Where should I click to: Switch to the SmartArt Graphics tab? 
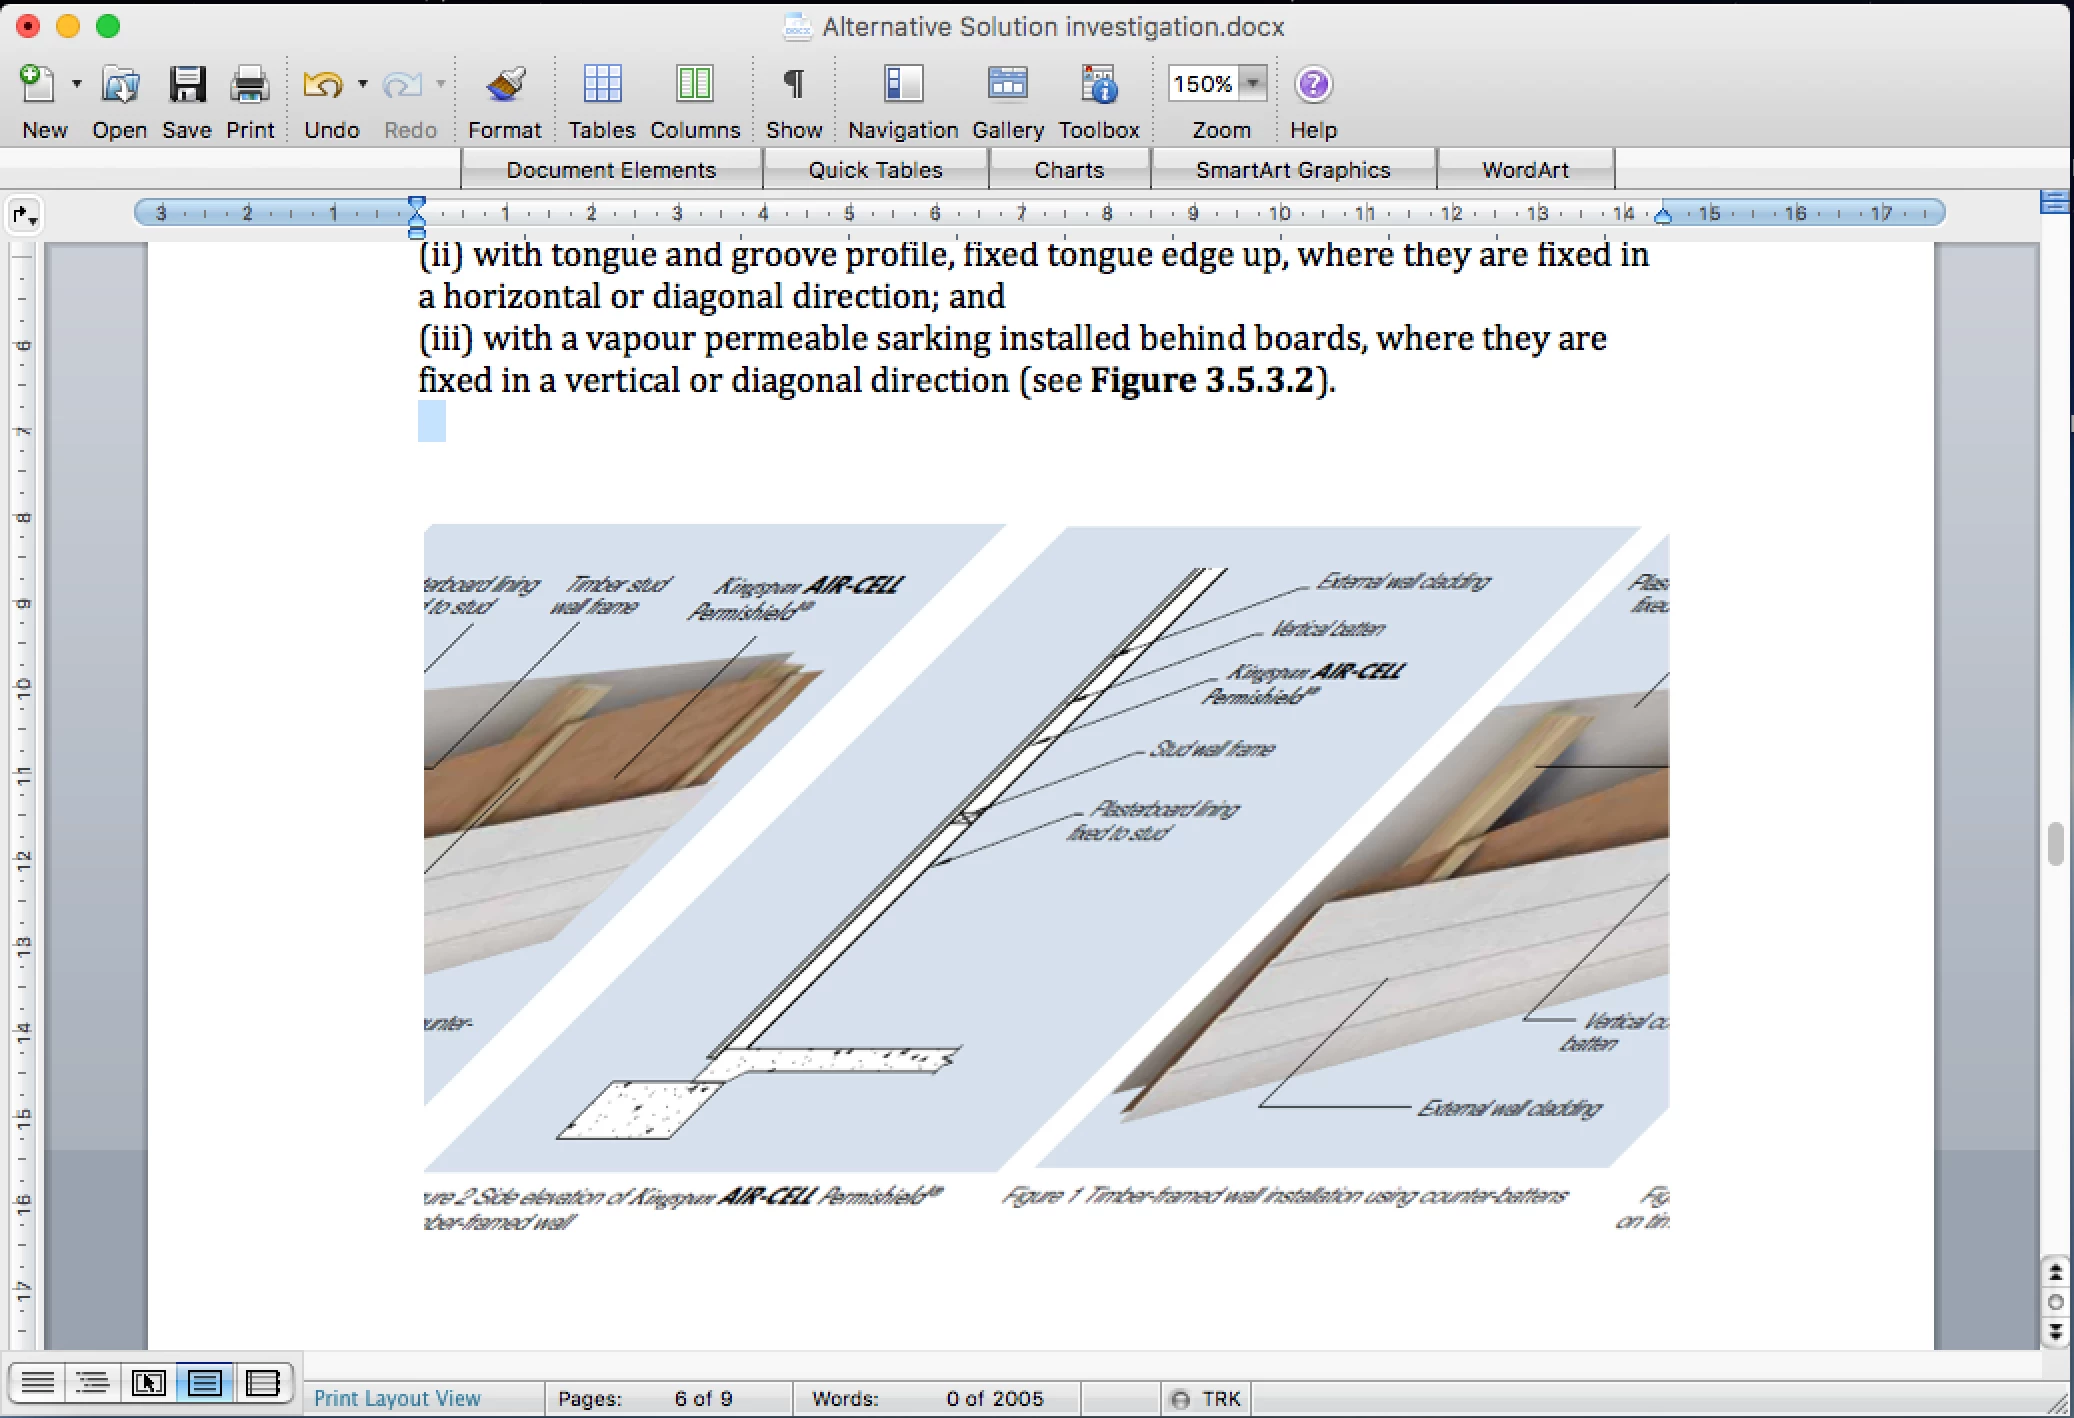1292,170
